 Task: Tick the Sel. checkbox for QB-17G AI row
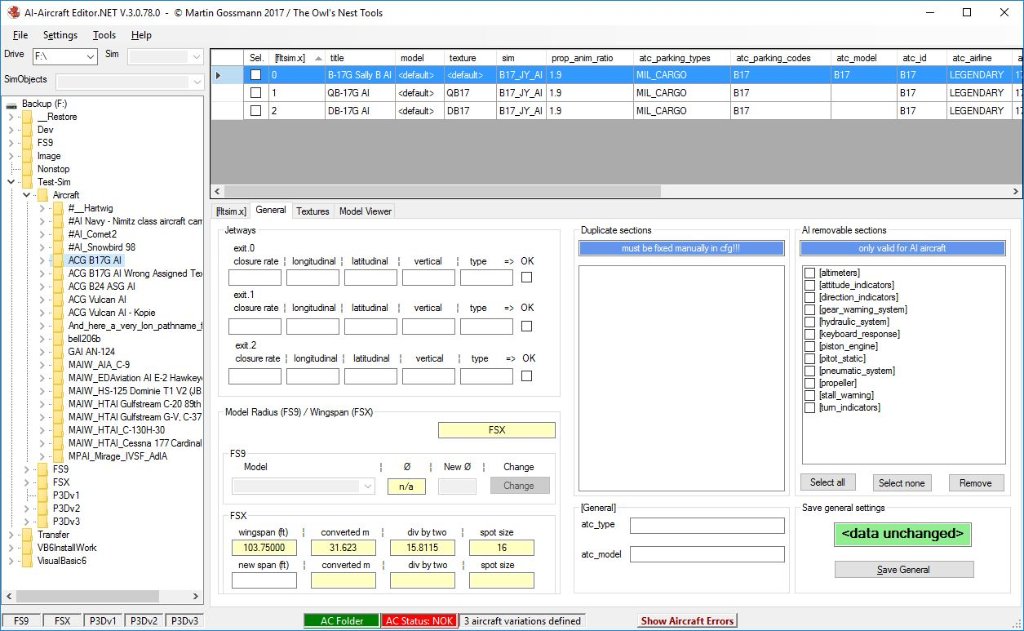[255, 93]
